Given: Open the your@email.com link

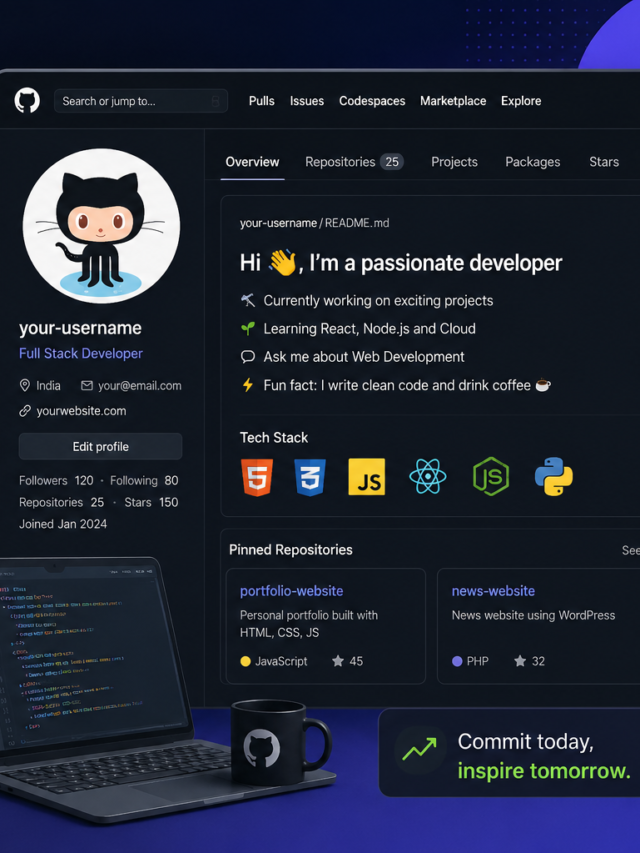Looking at the screenshot, I should click(x=140, y=386).
